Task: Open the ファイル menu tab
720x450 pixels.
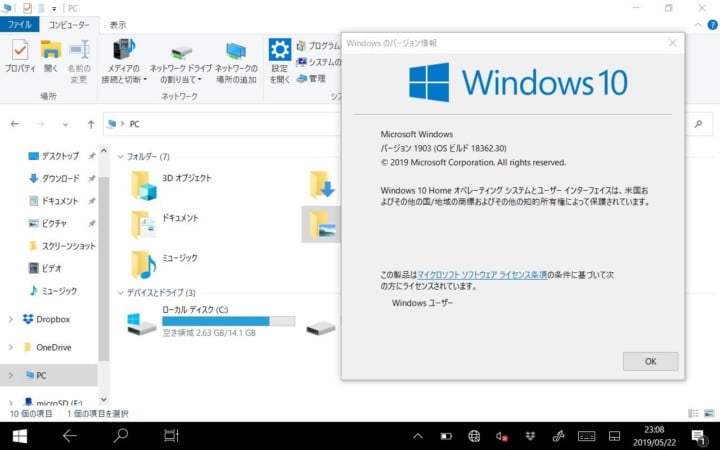Action: coord(22,24)
